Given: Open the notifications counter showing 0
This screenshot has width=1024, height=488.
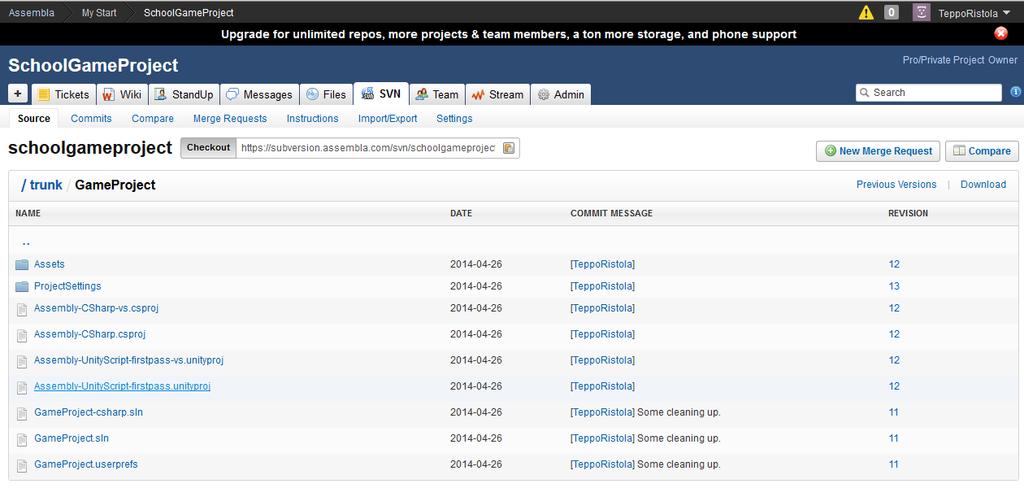Looking at the screenshot, I should (x=891, y=12).
